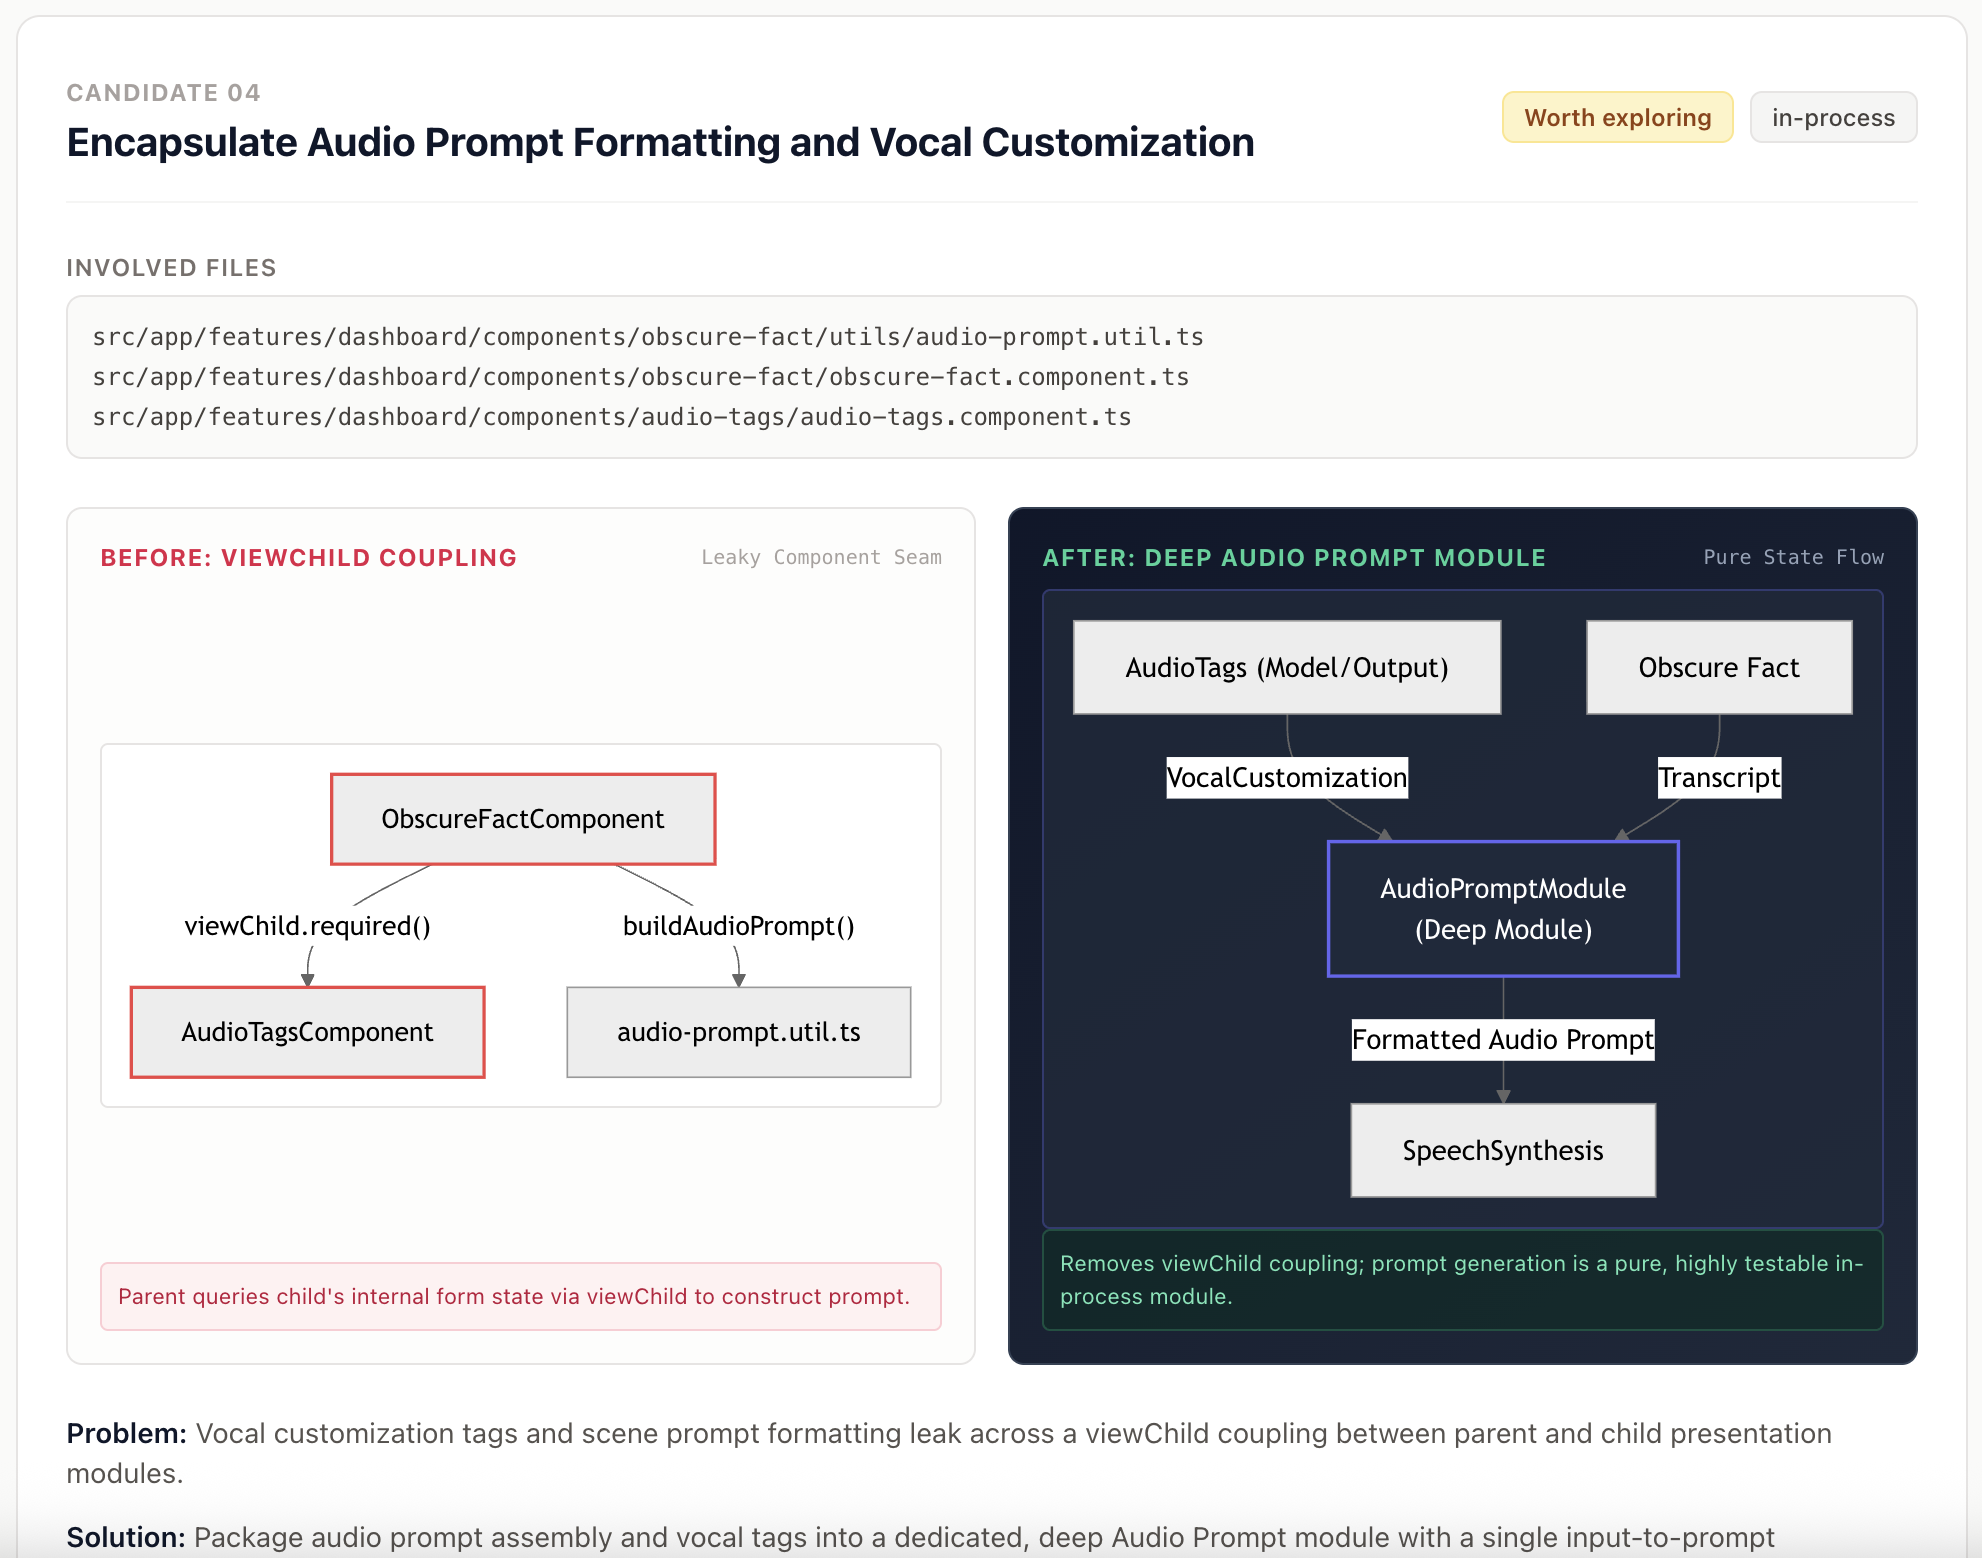This screenshot has width=1982, height=1558.
Task: Click the "Before: ViewChild Coupling" heading
Action: tap(309, 558)
